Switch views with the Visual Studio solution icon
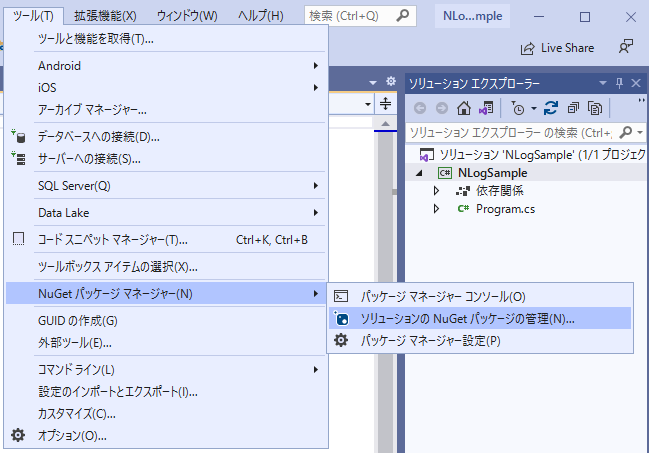Image resolution: width=649 pixels, height=453 pixels. [486, 108]
